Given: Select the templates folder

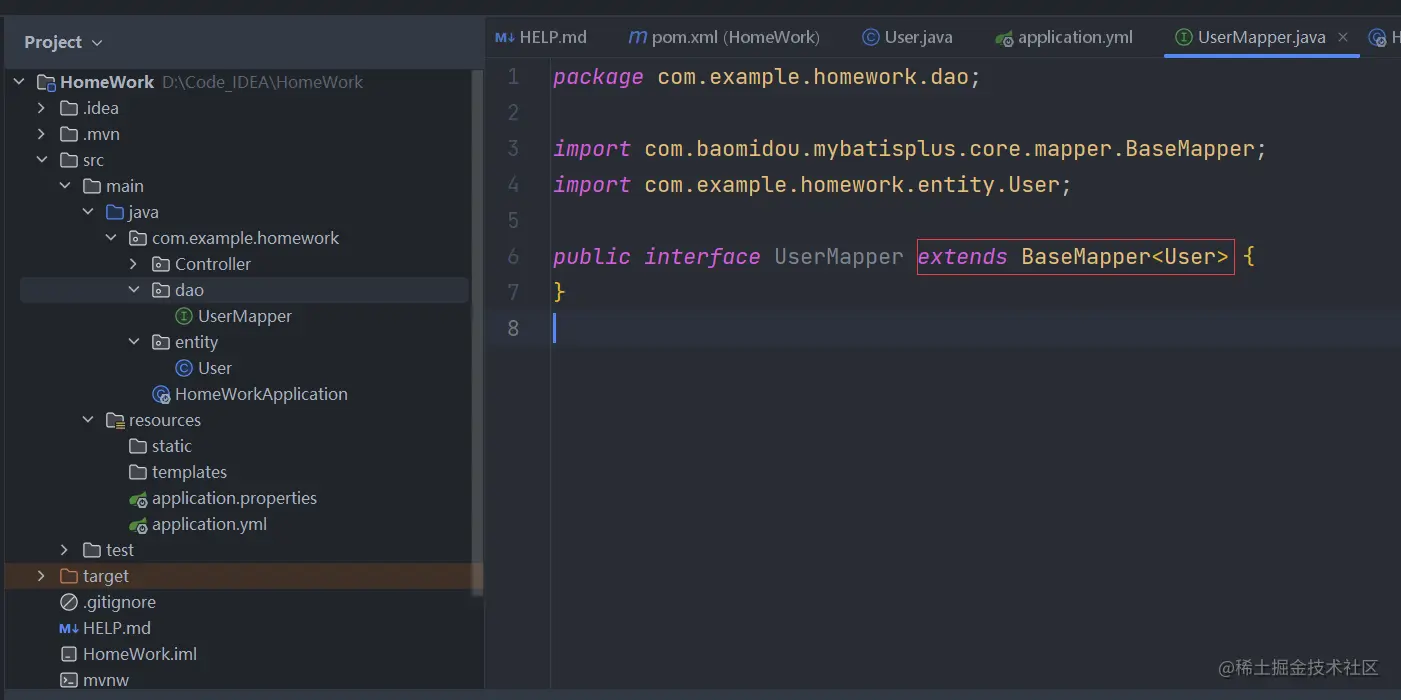Looking at the screenshot, I should tap(189, 472).
